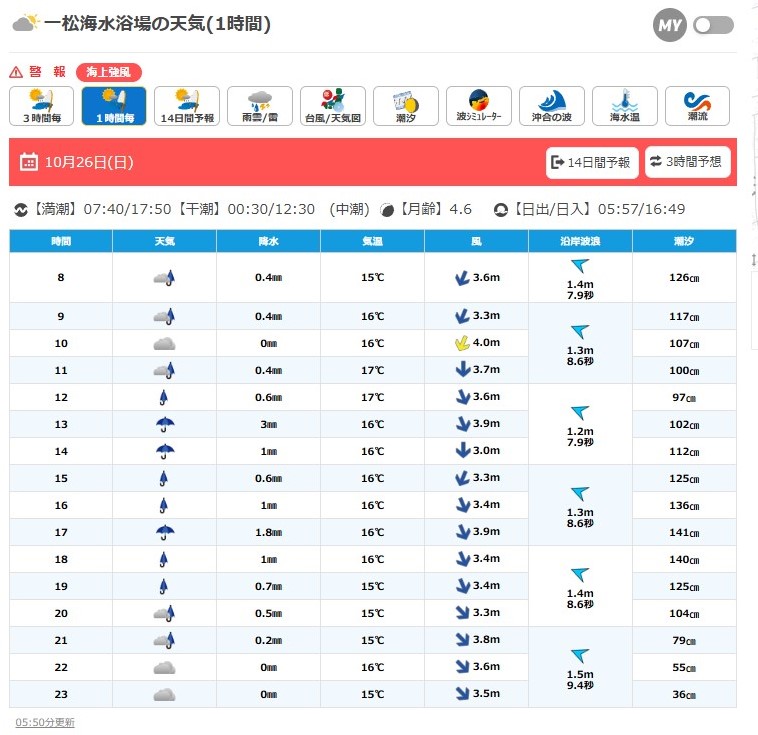Switch to 3時間予想 view button
Image resolution: width=758 pixels, height=735 pixels.
point(688,161)
